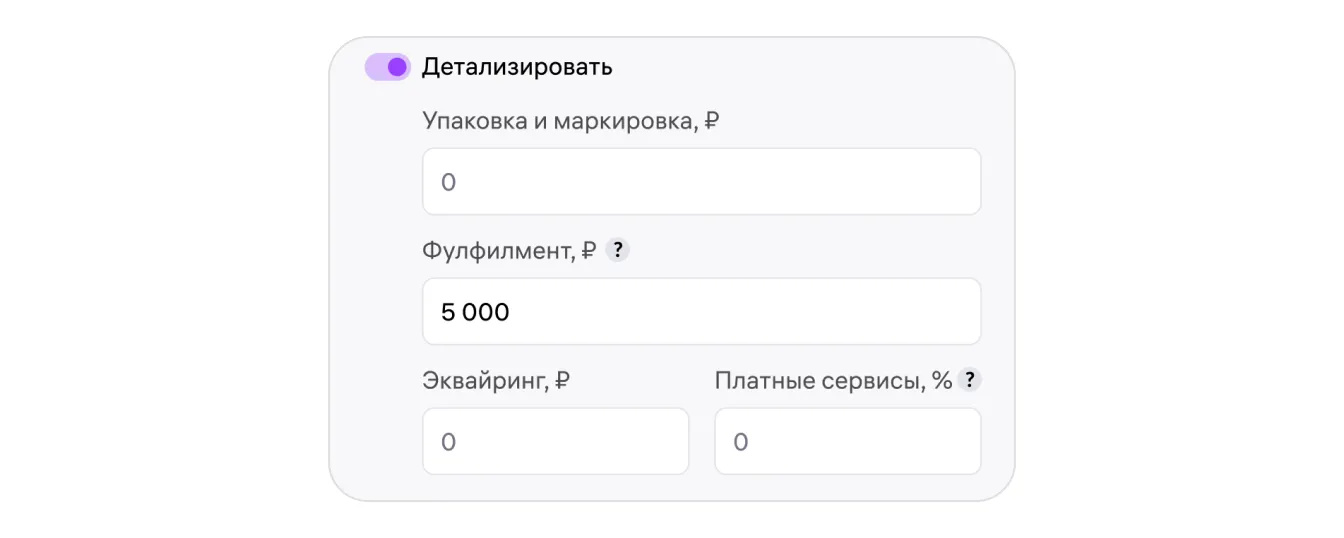Viewport: 1344px width, 538px height.
Task: Show the Платные сервисы help tooltip icon
Action: (x=968, y=381)
